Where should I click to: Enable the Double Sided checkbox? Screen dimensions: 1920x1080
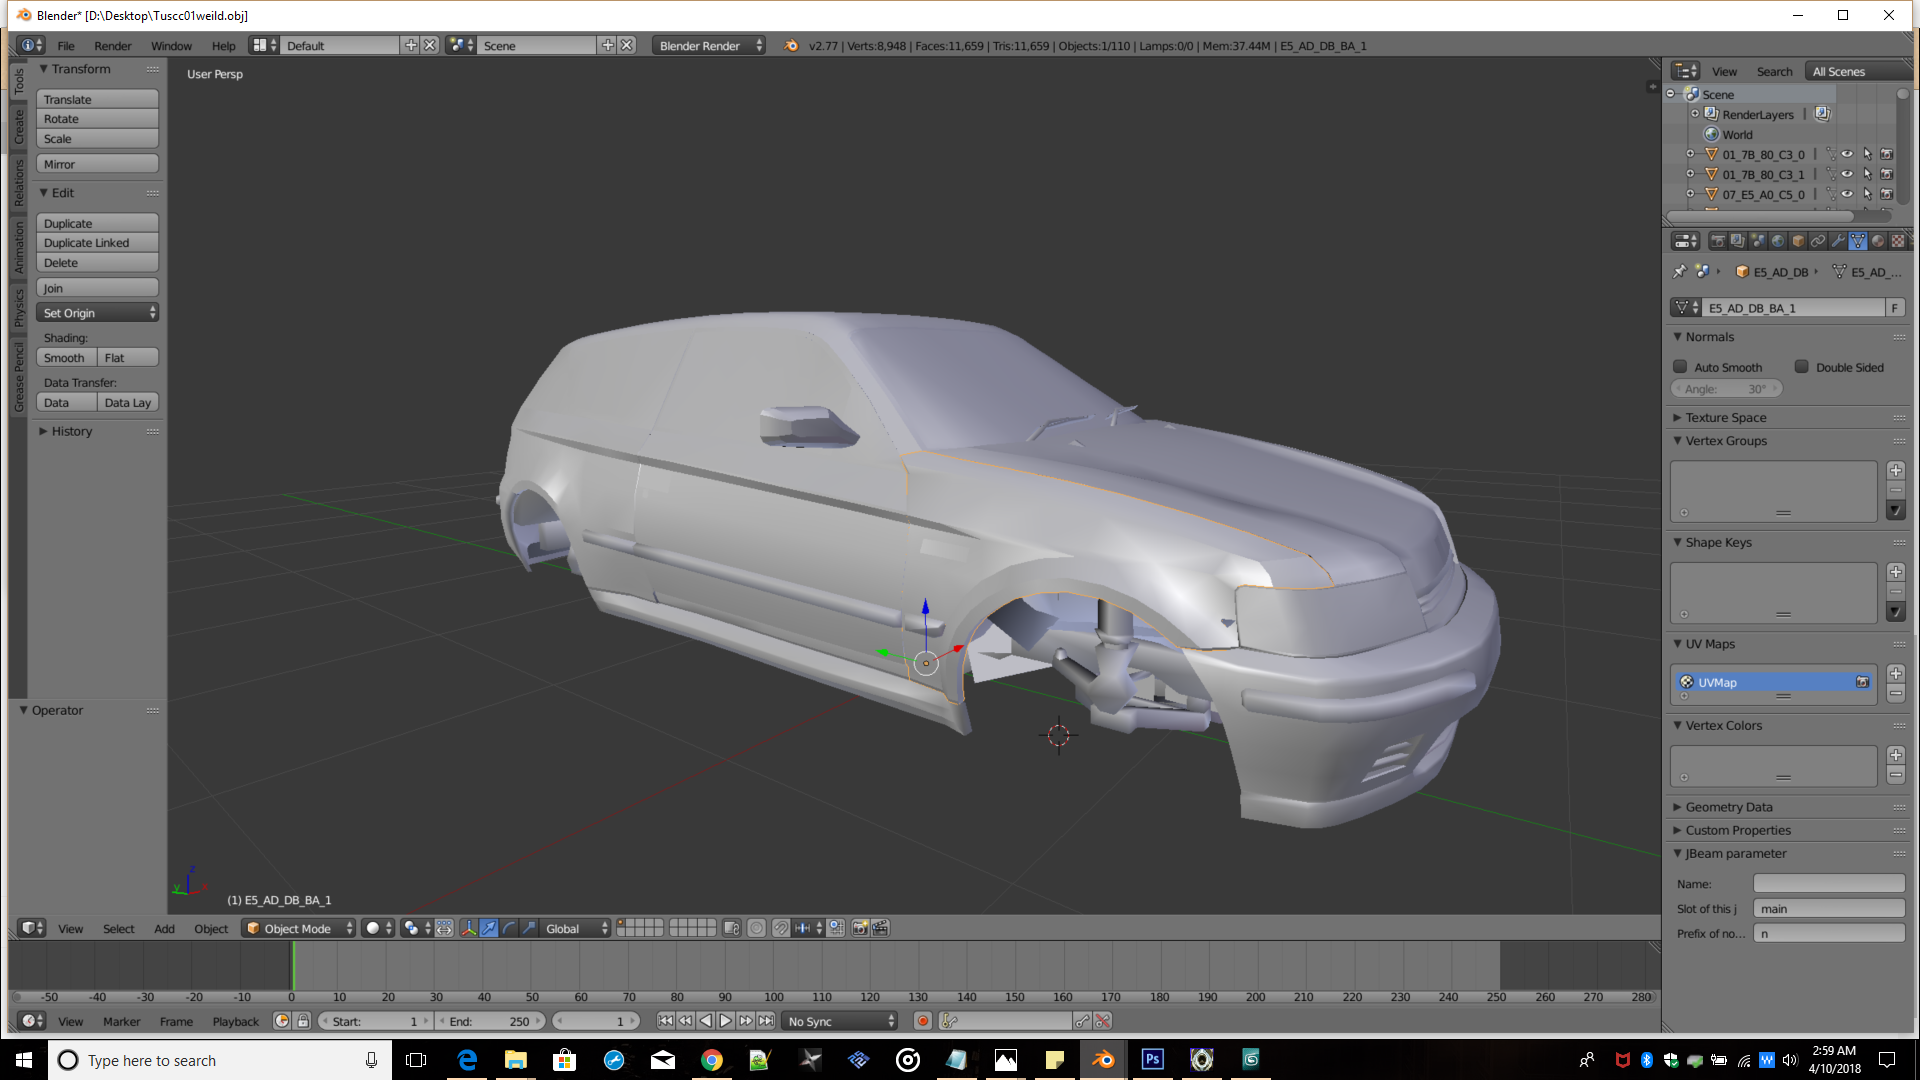tap(1802, 367)
